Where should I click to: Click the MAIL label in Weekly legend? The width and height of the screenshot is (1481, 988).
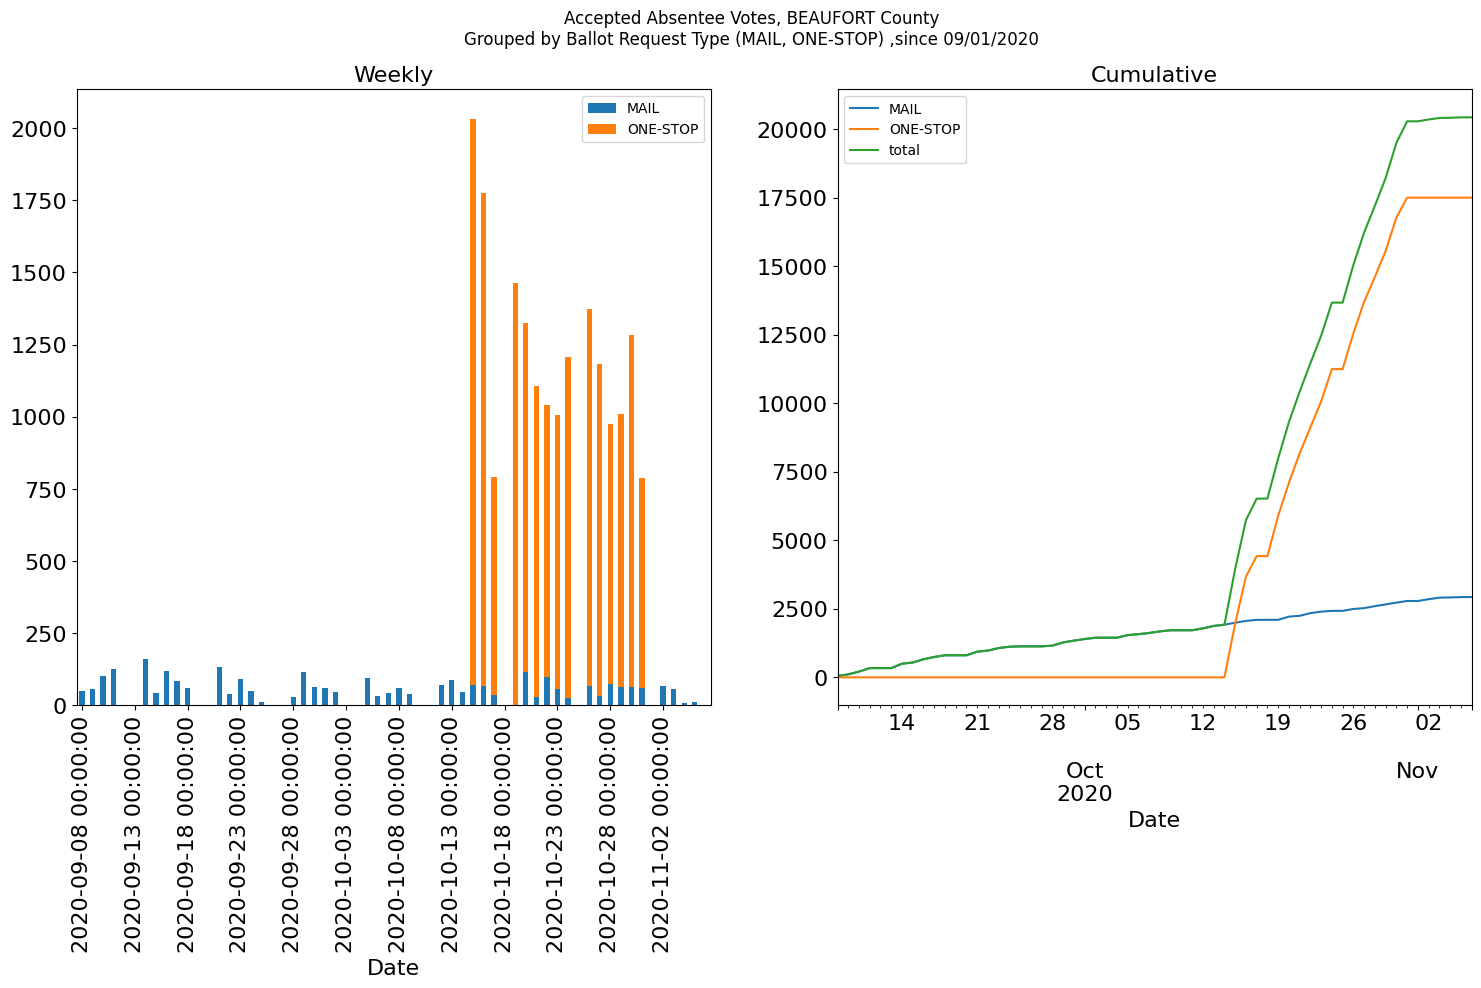(643, 108)
